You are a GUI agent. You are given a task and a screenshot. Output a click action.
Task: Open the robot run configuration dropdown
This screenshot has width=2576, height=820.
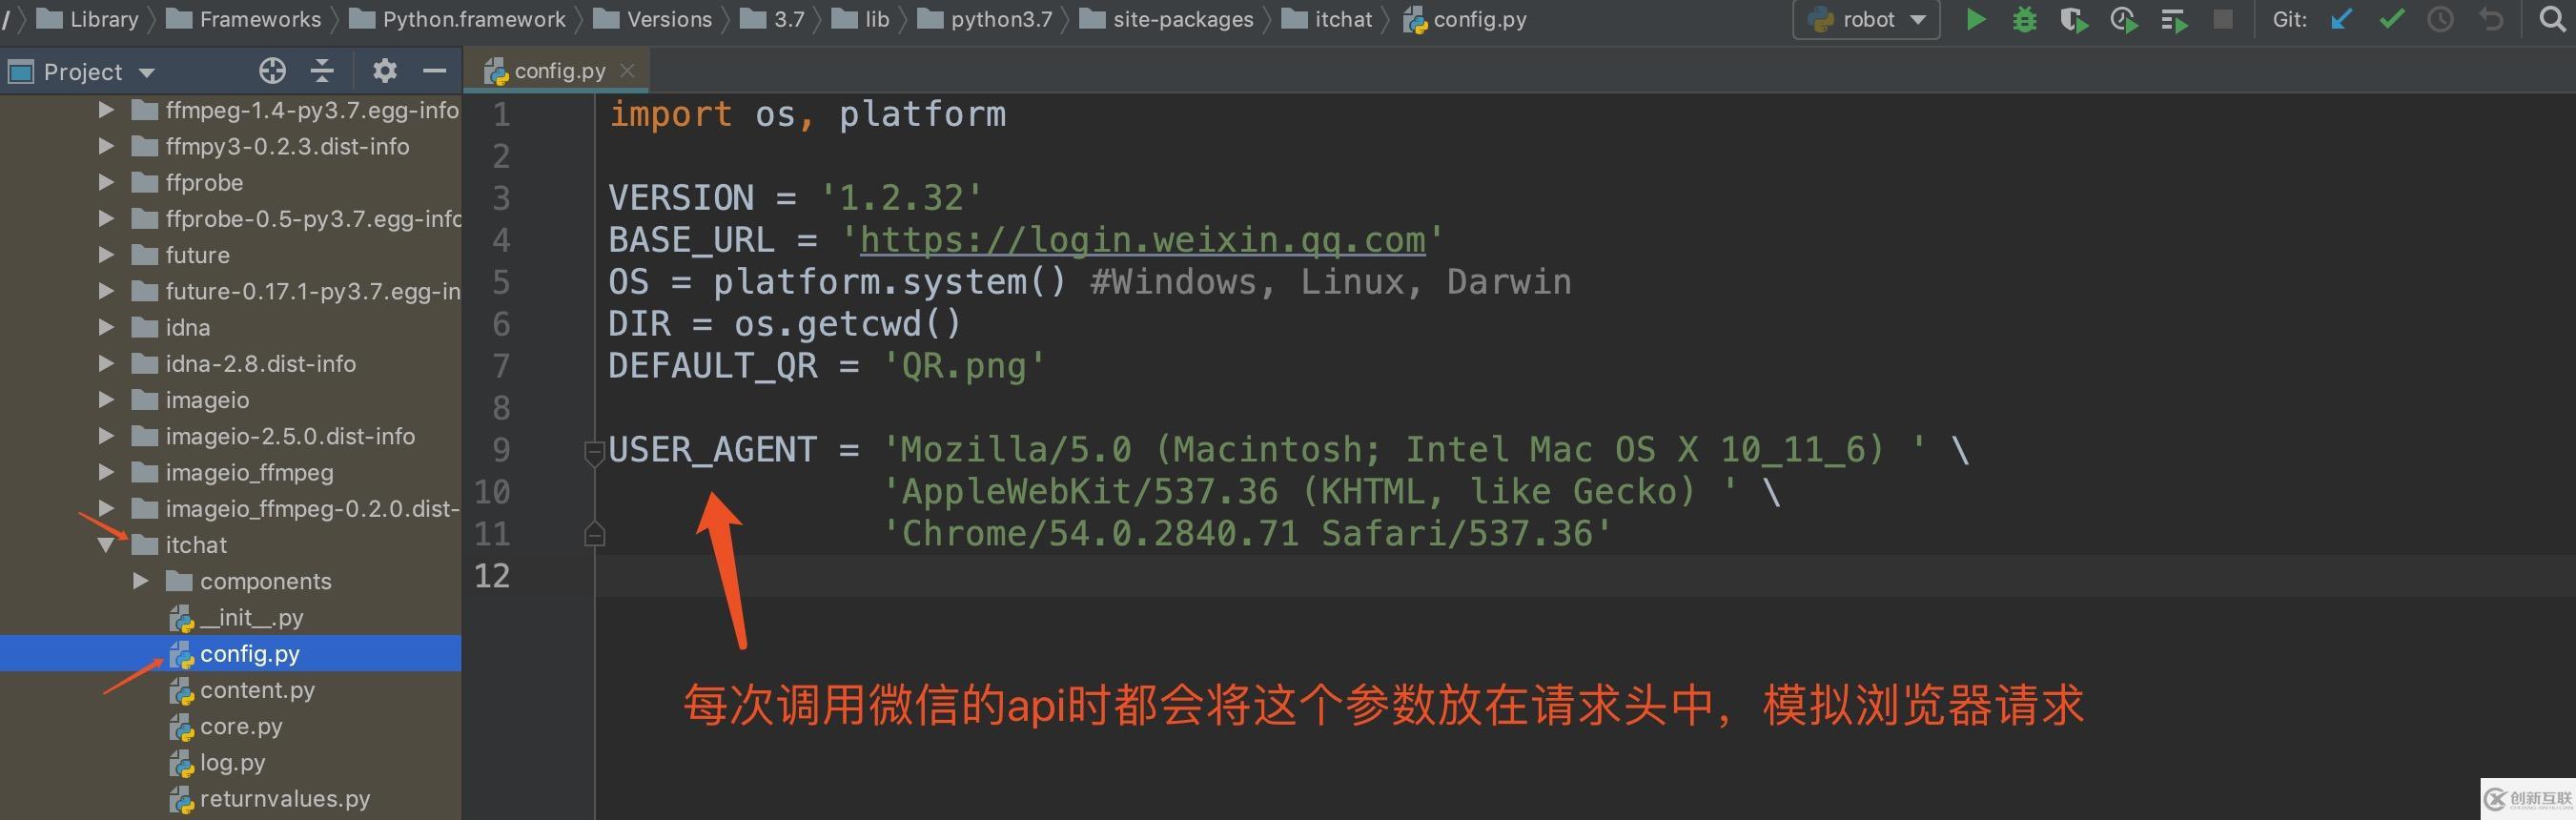tap(1866, 20)
